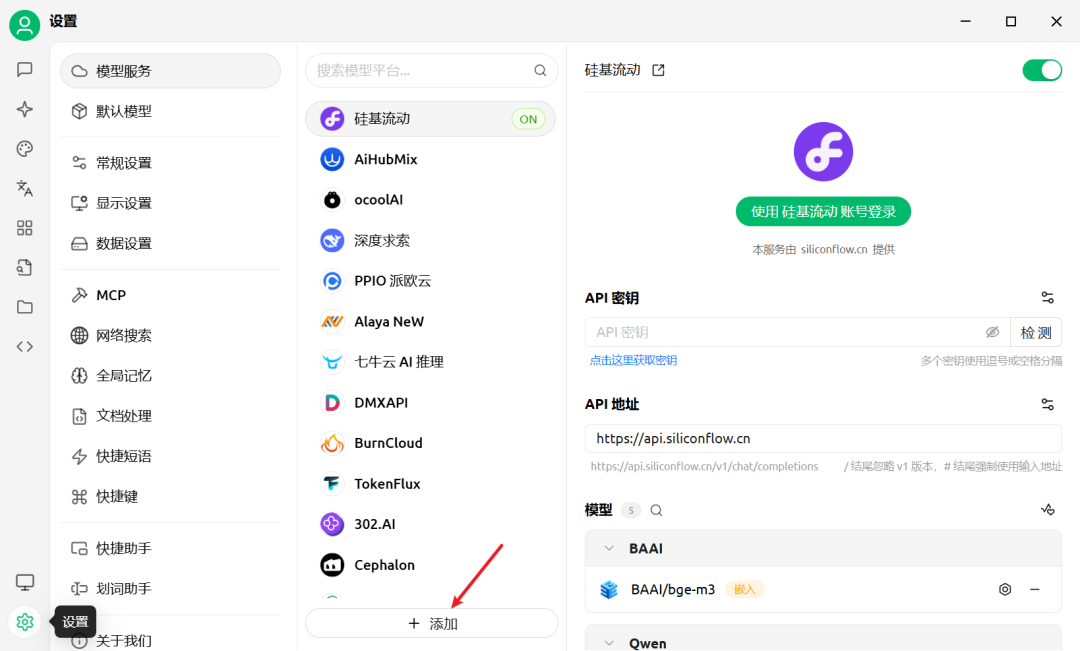Screen dimensions: 1080x651
Task: Open 网络搜索 menu item
Action: click(170, 335)
